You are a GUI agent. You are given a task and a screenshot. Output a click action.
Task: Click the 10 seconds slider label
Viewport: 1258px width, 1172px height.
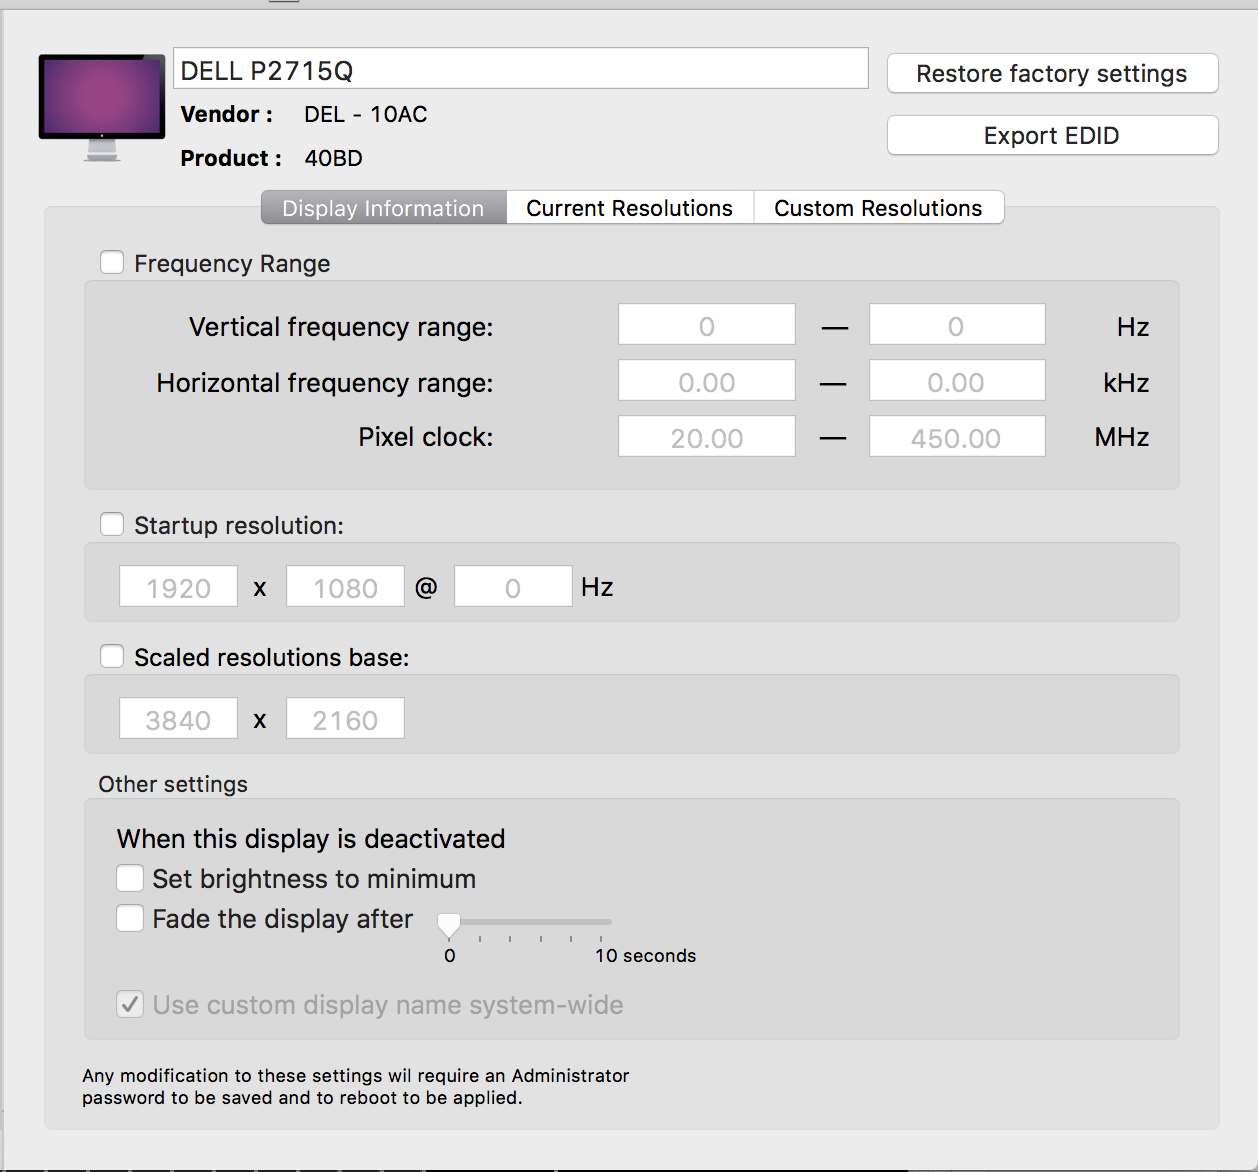tap(646, 955)
